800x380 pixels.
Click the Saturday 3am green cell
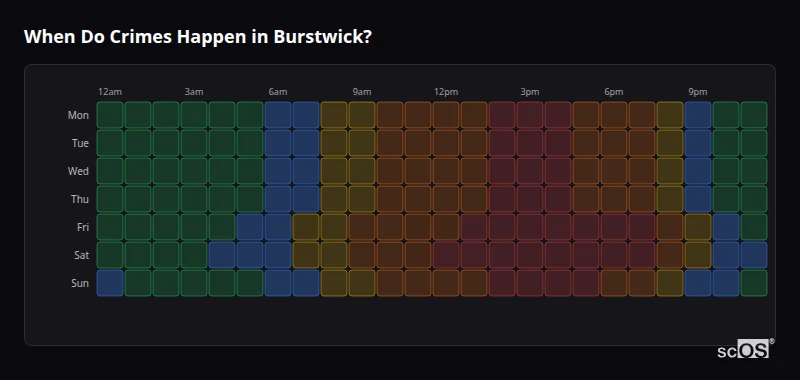(x=194, y=255)
